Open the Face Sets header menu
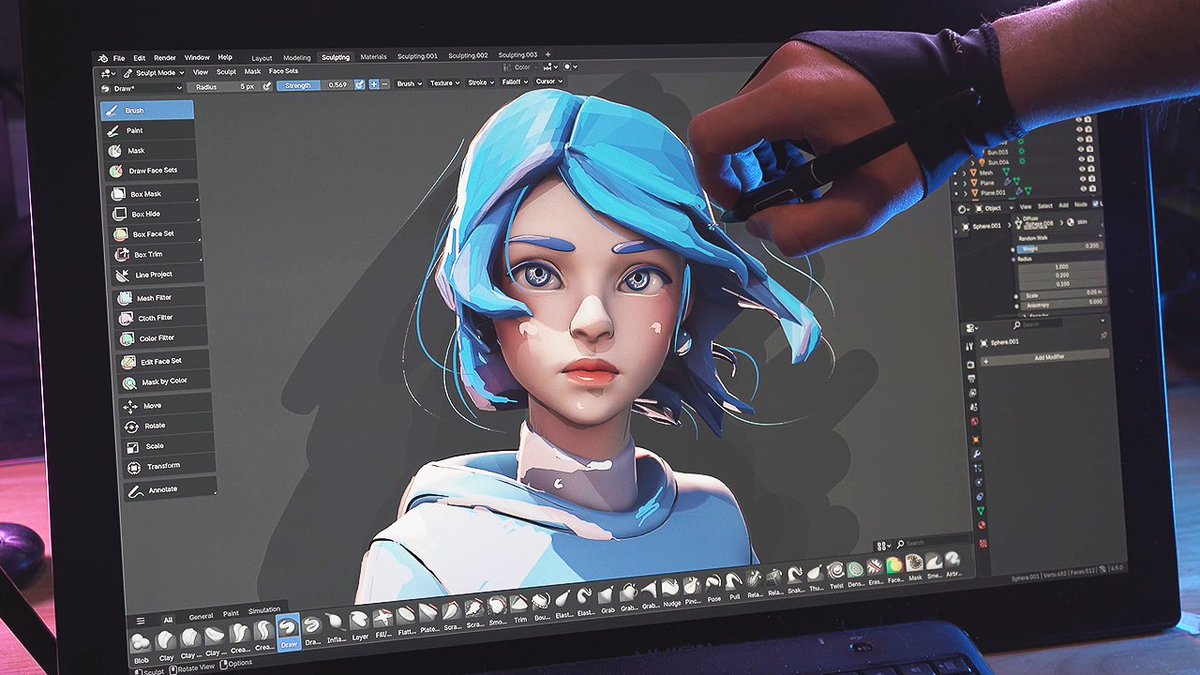 click(284, 71)
